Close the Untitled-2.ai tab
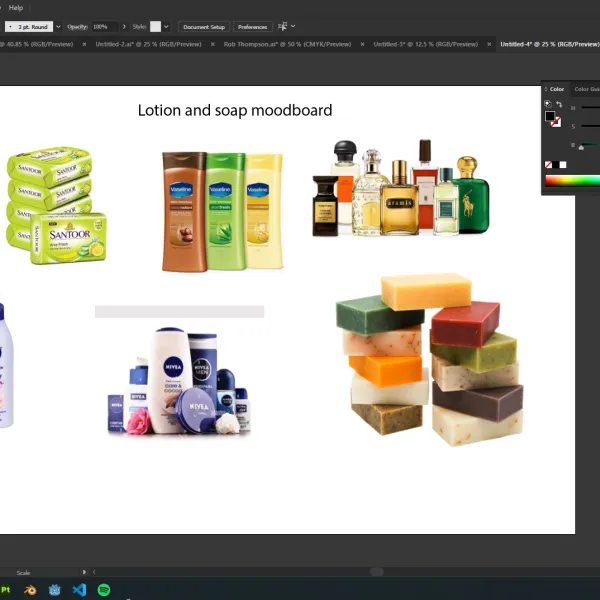Viewport: 600px width, 600px height. coord(213,44)
